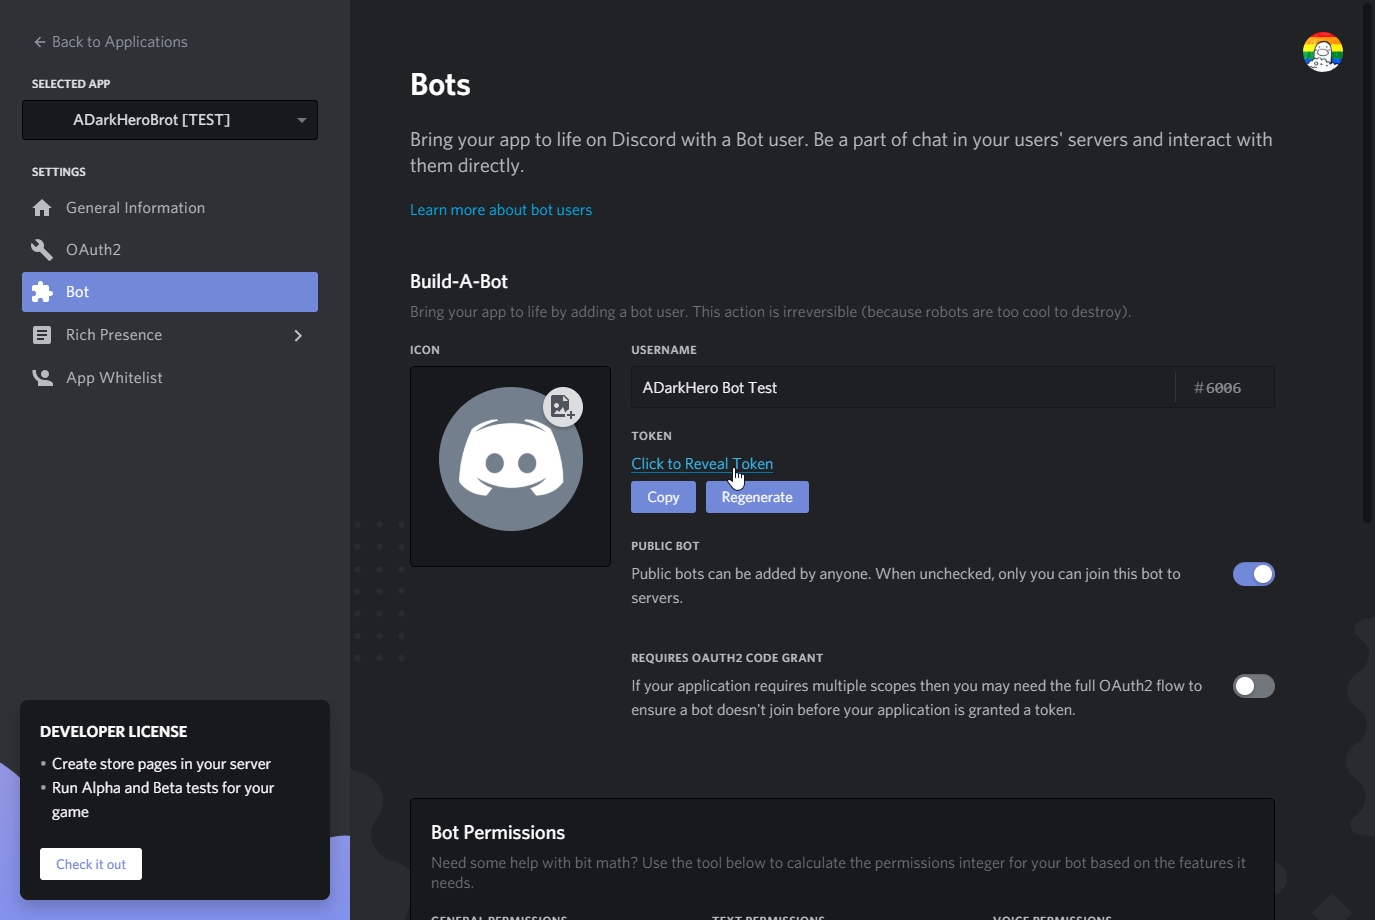The image size is (1375, 920).
Task: Copy the bot token
Action: (x=663, y=497)
